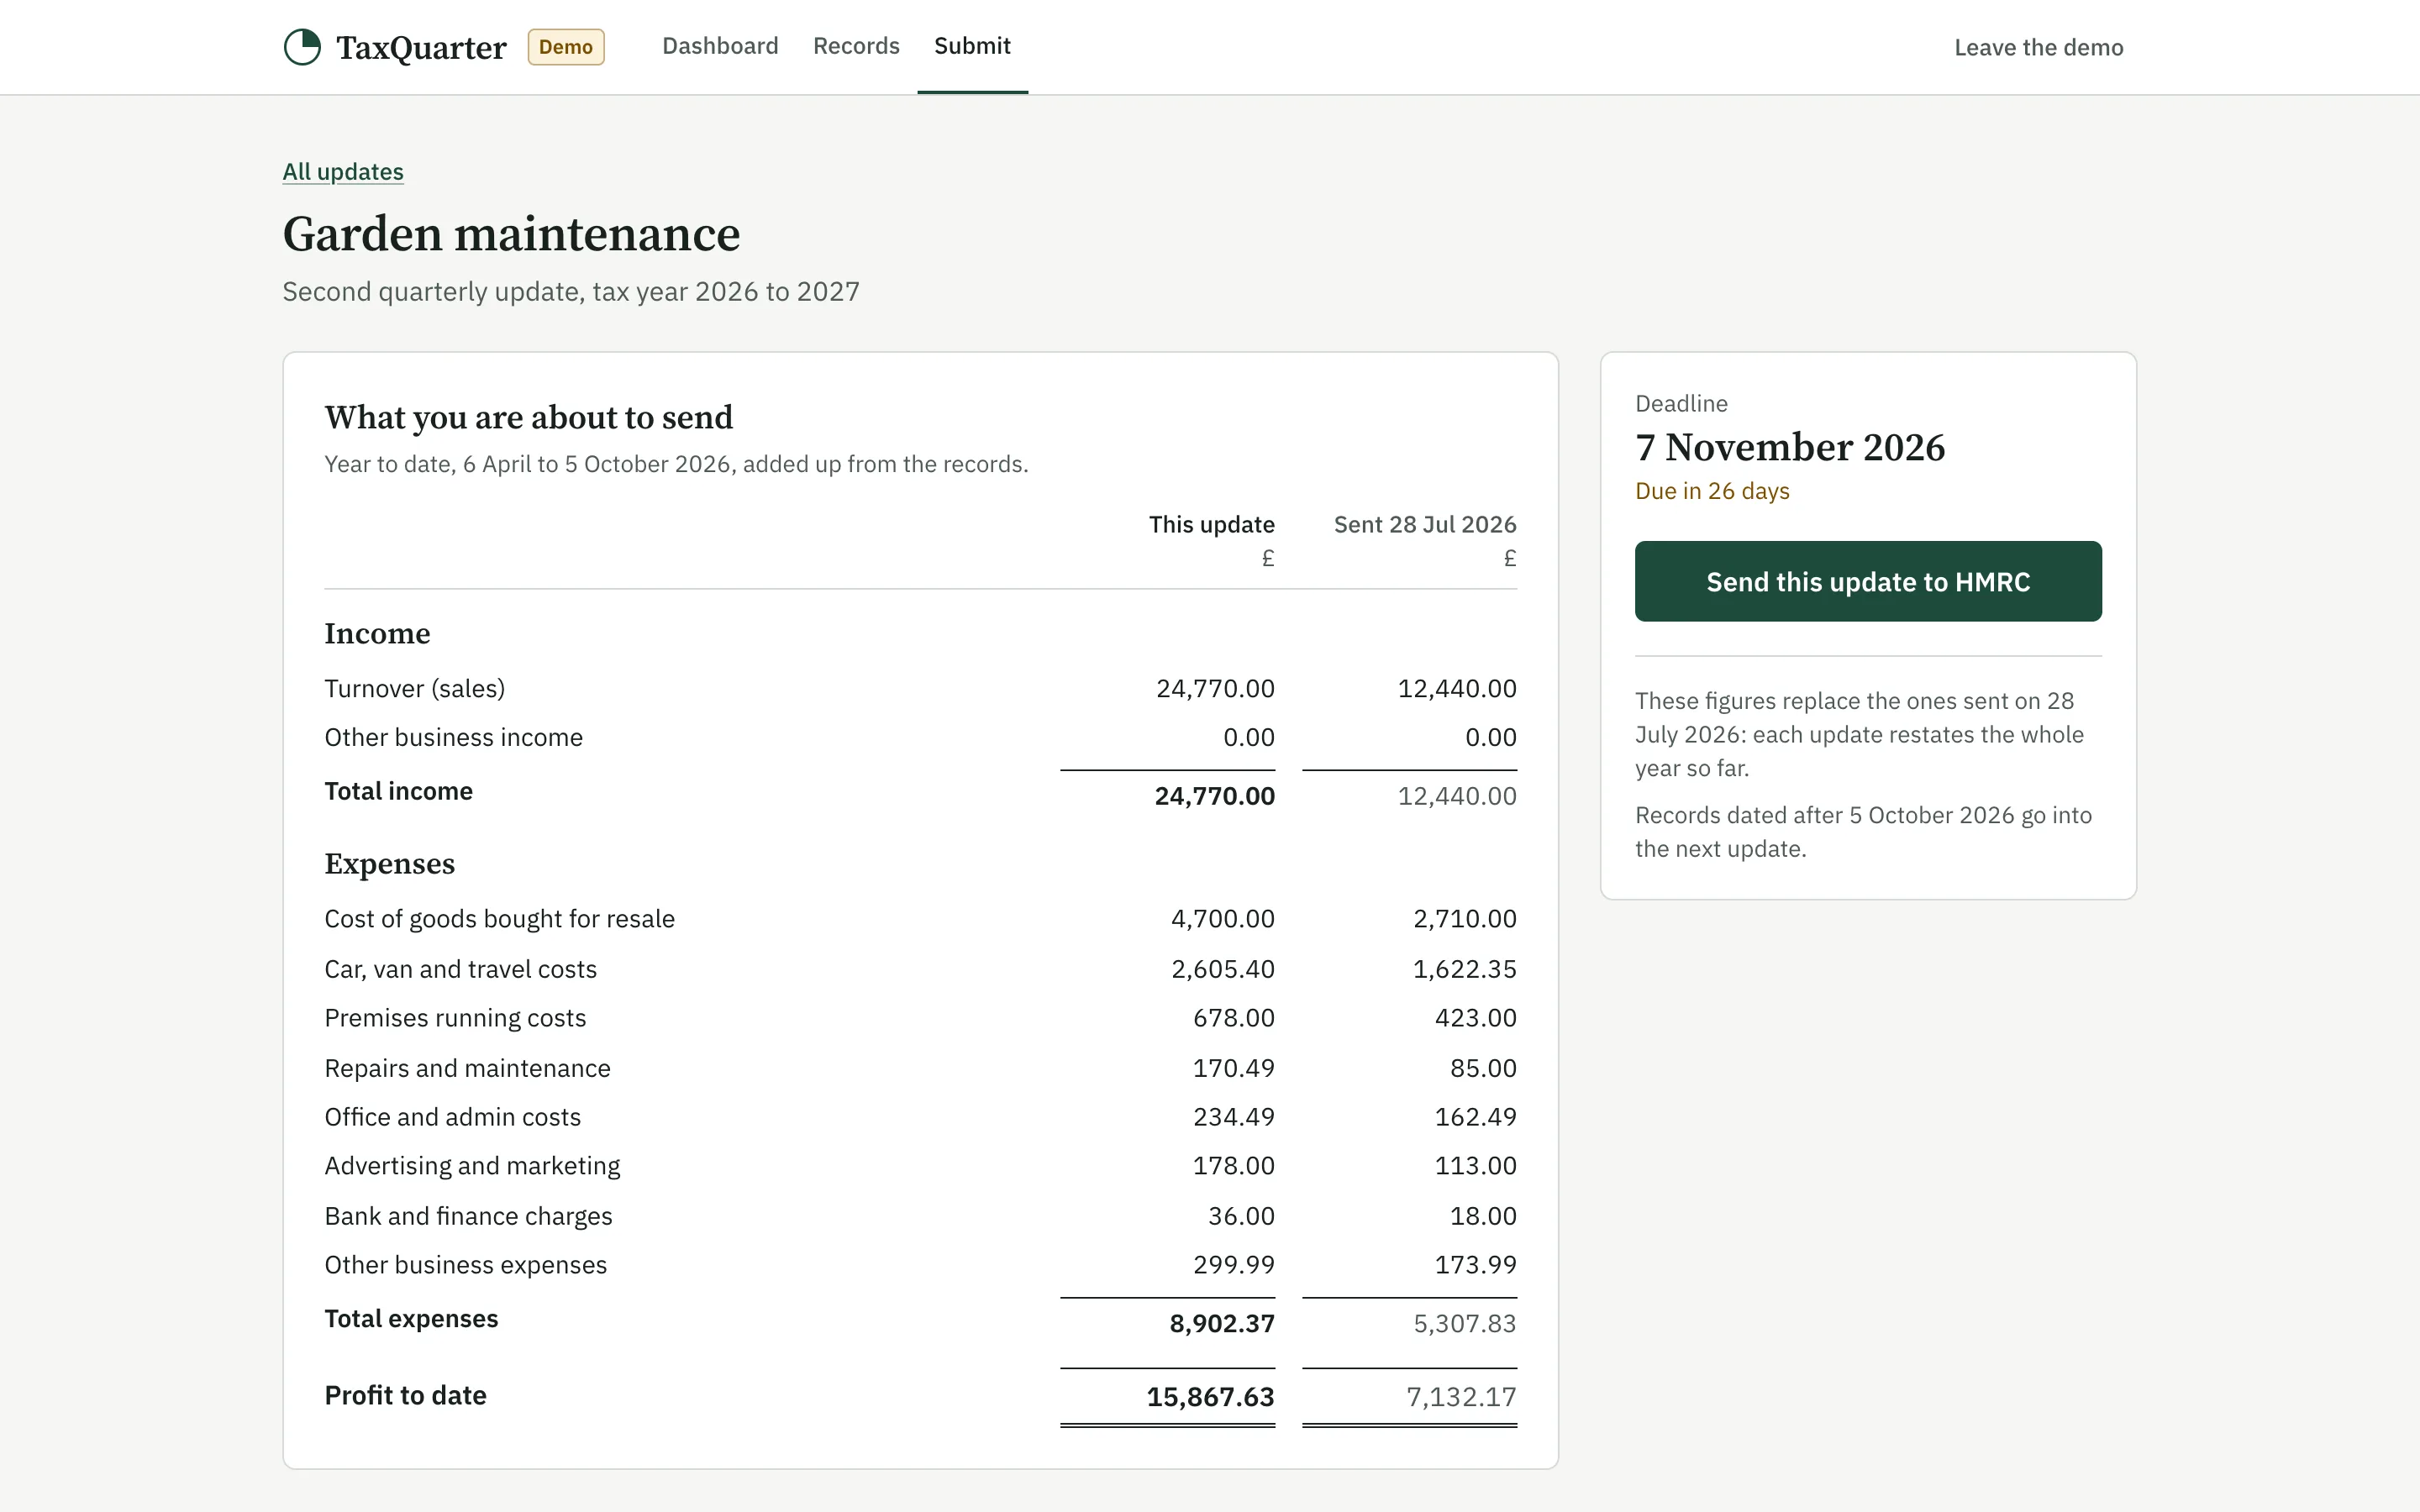
Task: Switch to the Records tab
Action: (x=856, y=46)
